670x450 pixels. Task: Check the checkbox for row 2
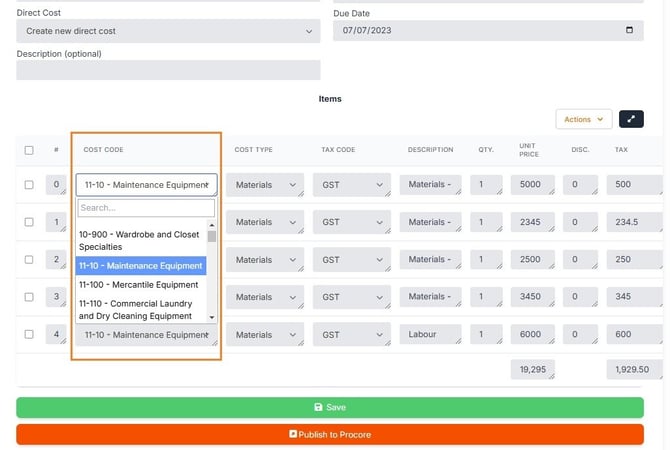click(29, 259)
